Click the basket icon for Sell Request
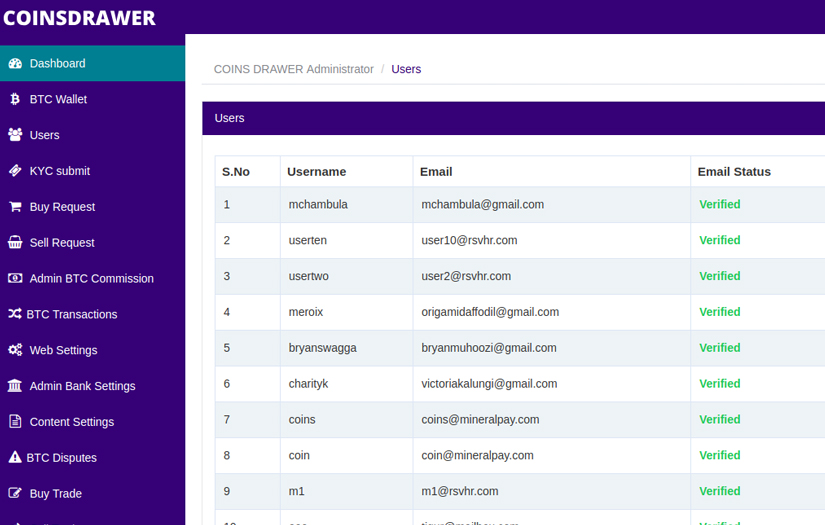This screenshot has height=525, width=825. click(x=15, y=242)
